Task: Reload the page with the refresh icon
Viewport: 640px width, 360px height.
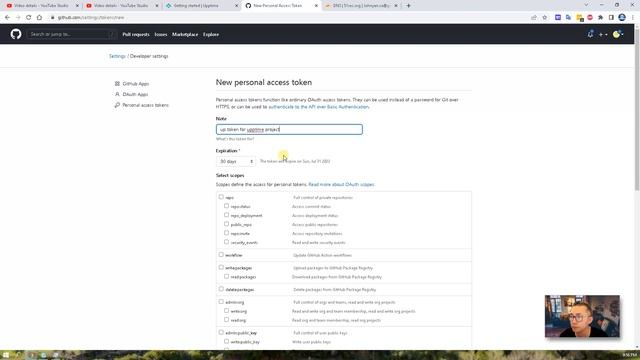Action: [29, 18]
